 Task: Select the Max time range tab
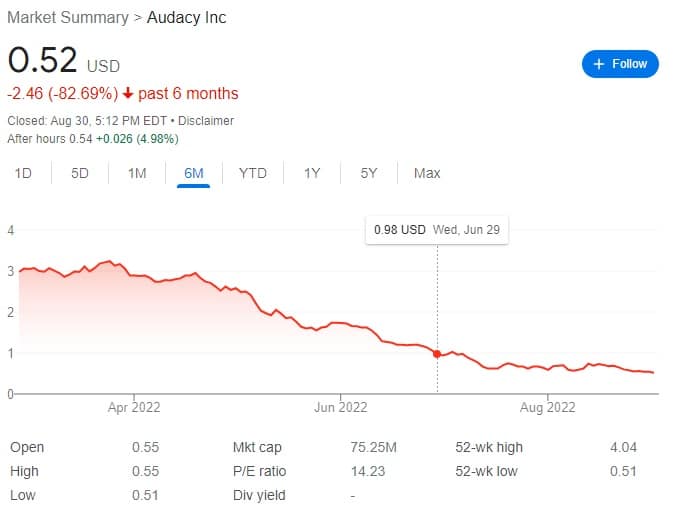[x=427, y=173]
